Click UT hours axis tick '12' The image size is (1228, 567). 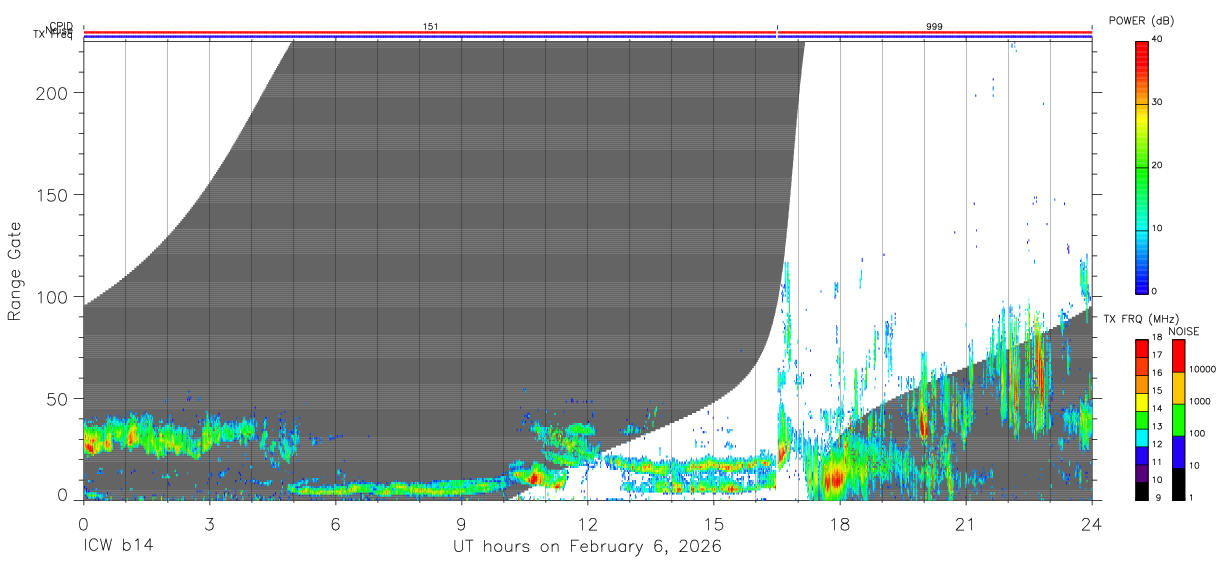pos(587,524)
